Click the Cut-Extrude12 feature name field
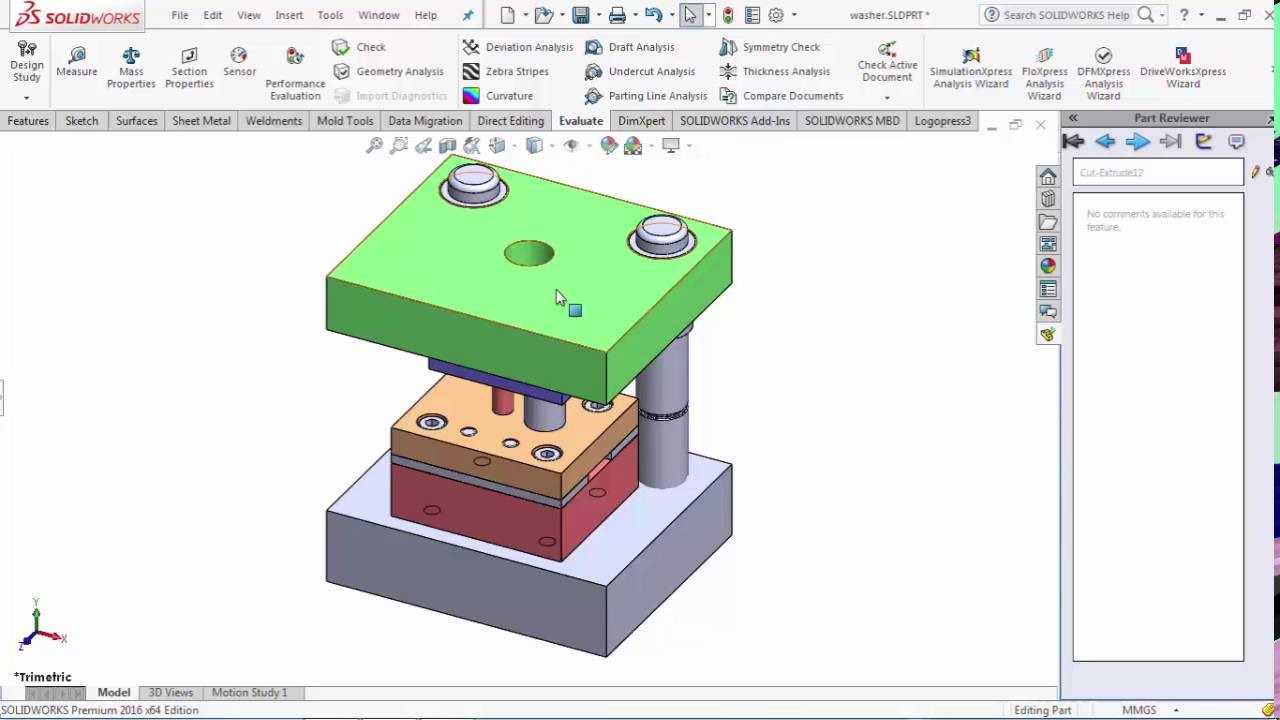Screen dimensions: 1280x720 (1158, 172)
